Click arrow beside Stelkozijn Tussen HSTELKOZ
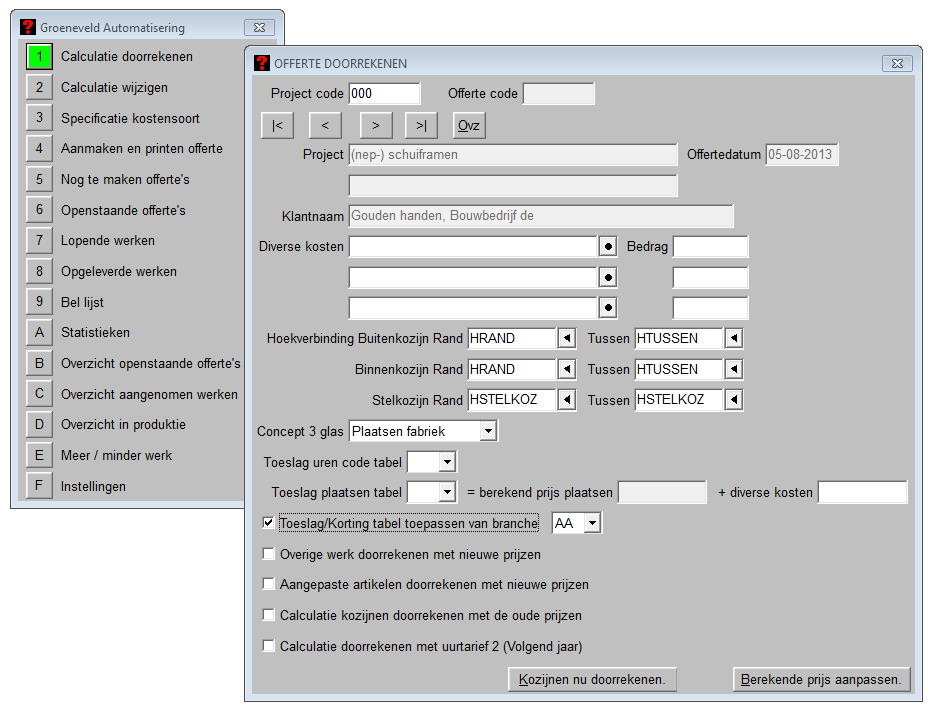933x710 pixels. (734, 400)
